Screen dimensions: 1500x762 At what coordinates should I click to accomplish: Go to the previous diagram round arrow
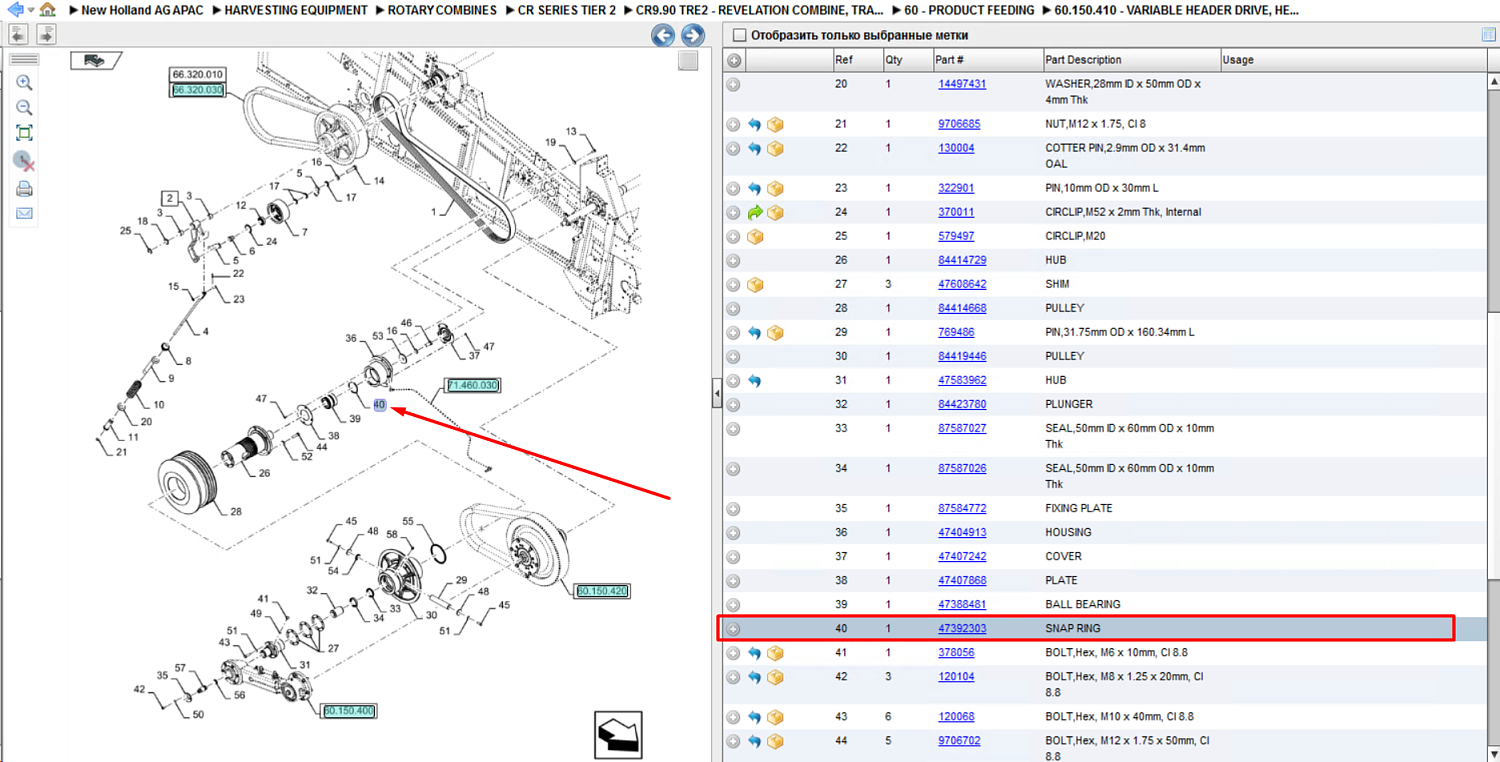click(x=663, y=36)
